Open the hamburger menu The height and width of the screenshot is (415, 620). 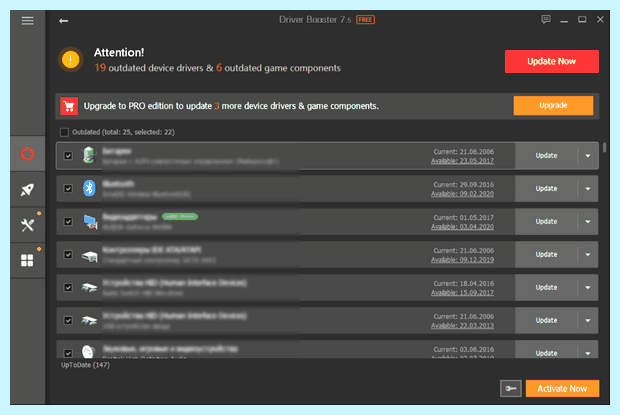pos(27,21)
